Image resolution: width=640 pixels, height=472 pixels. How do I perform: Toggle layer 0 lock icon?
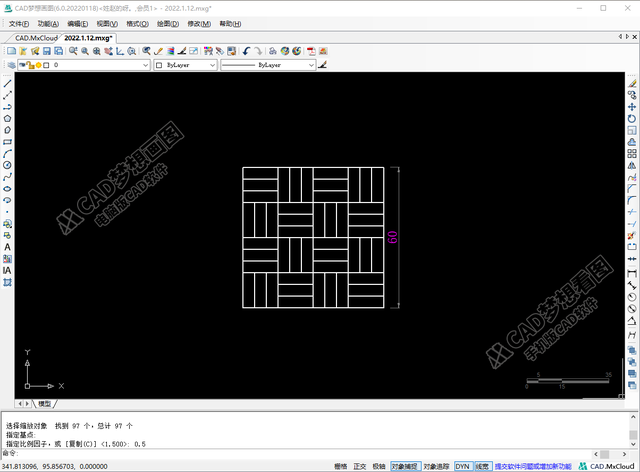30,65
